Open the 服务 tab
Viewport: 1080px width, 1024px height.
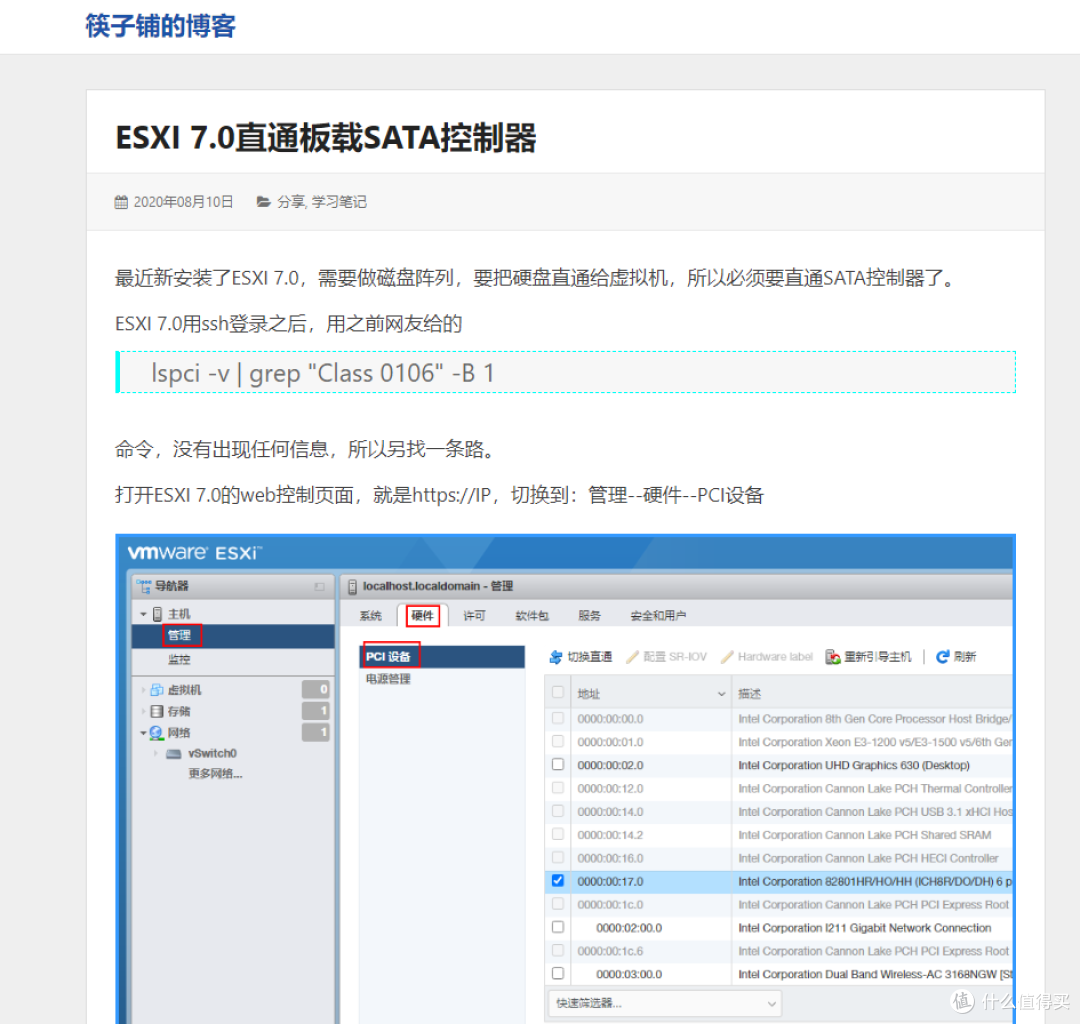click(590, 615)
